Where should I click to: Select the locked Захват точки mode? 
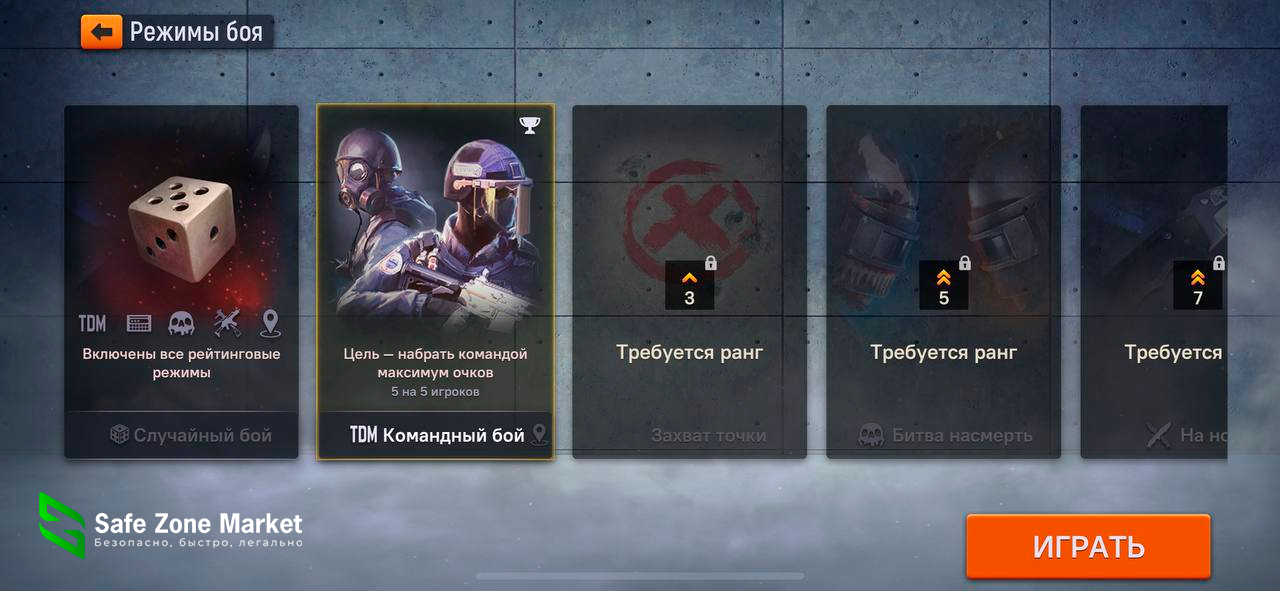(689, 435)
